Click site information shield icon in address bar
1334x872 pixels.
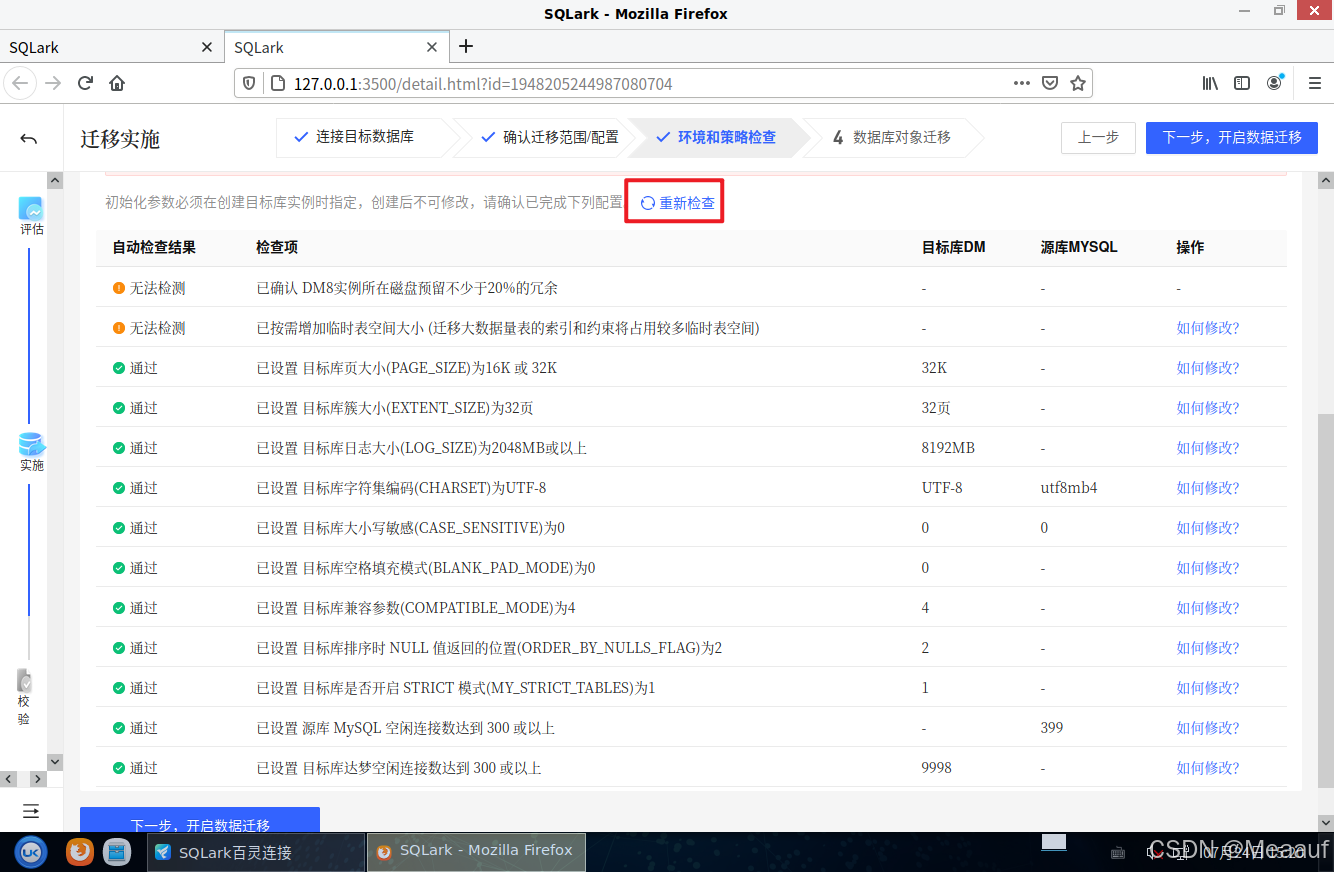[250, 84]
